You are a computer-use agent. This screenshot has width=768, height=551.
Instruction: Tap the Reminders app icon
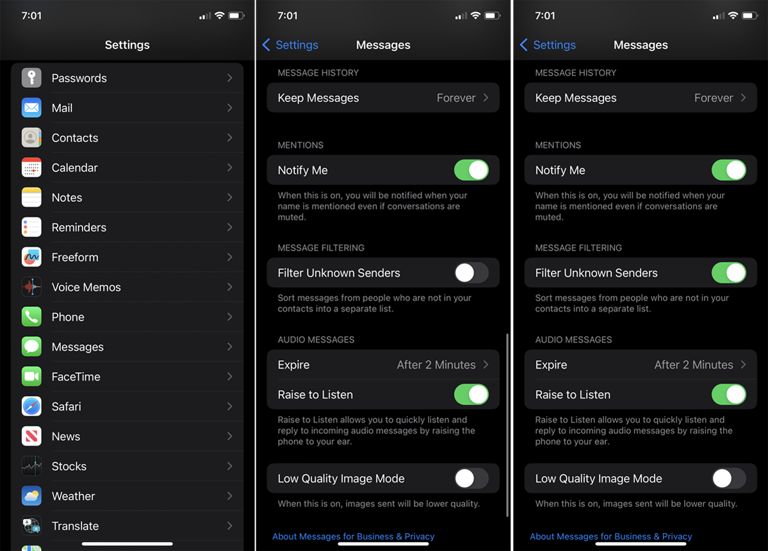[x=31, y=227]
